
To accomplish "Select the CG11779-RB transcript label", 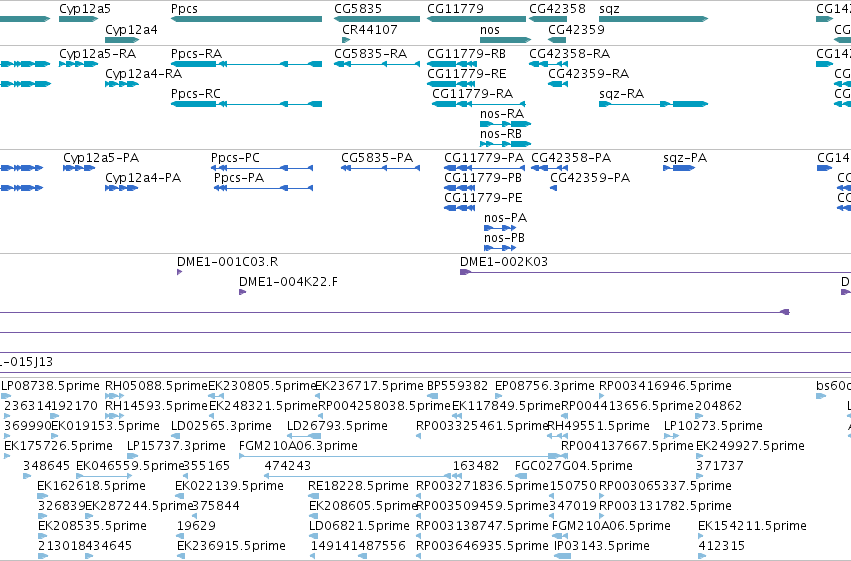I will click(x=467, y=54).
